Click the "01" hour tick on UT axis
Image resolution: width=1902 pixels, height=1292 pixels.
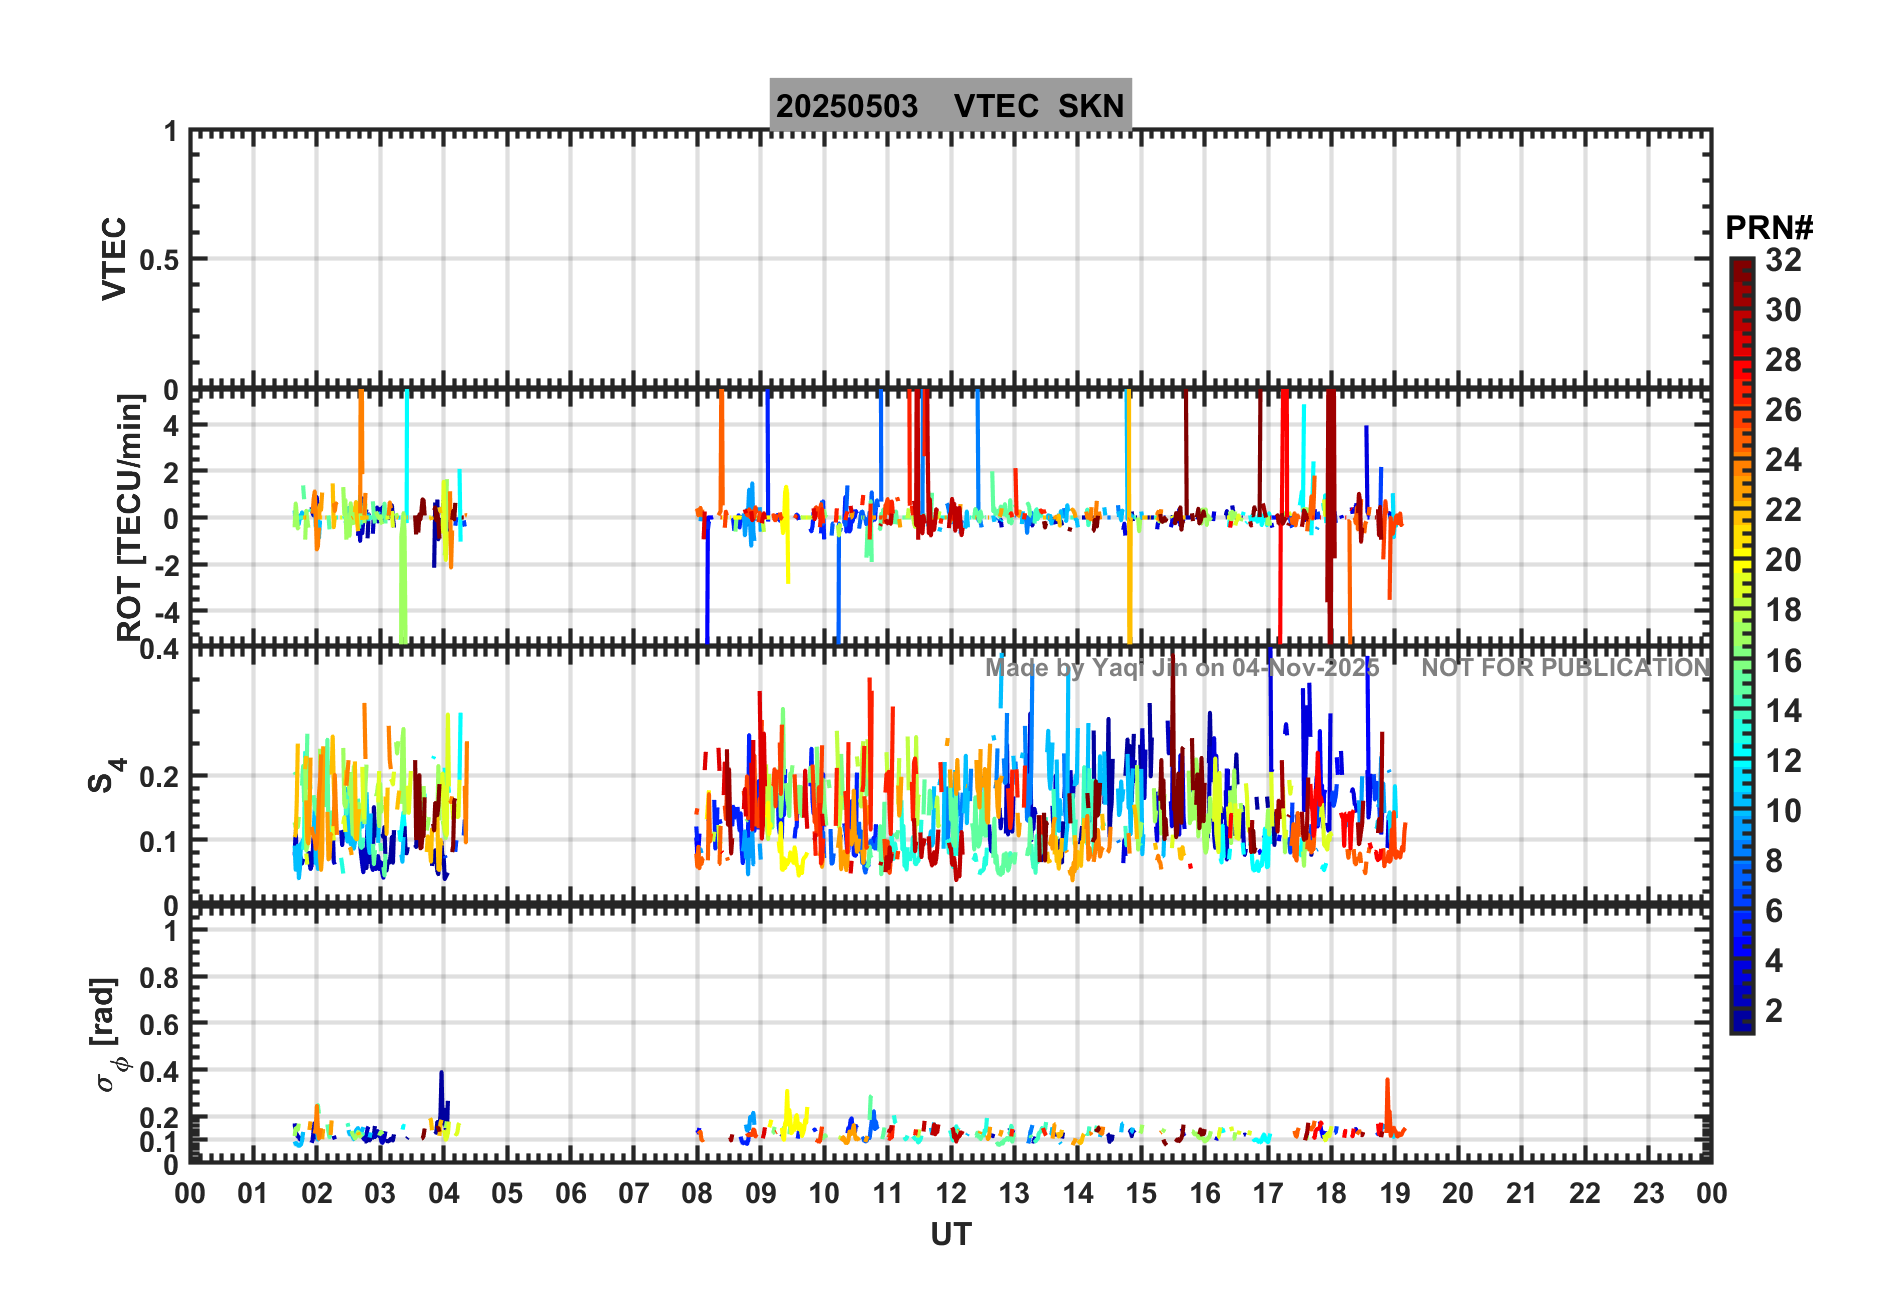pos(253,1193)
